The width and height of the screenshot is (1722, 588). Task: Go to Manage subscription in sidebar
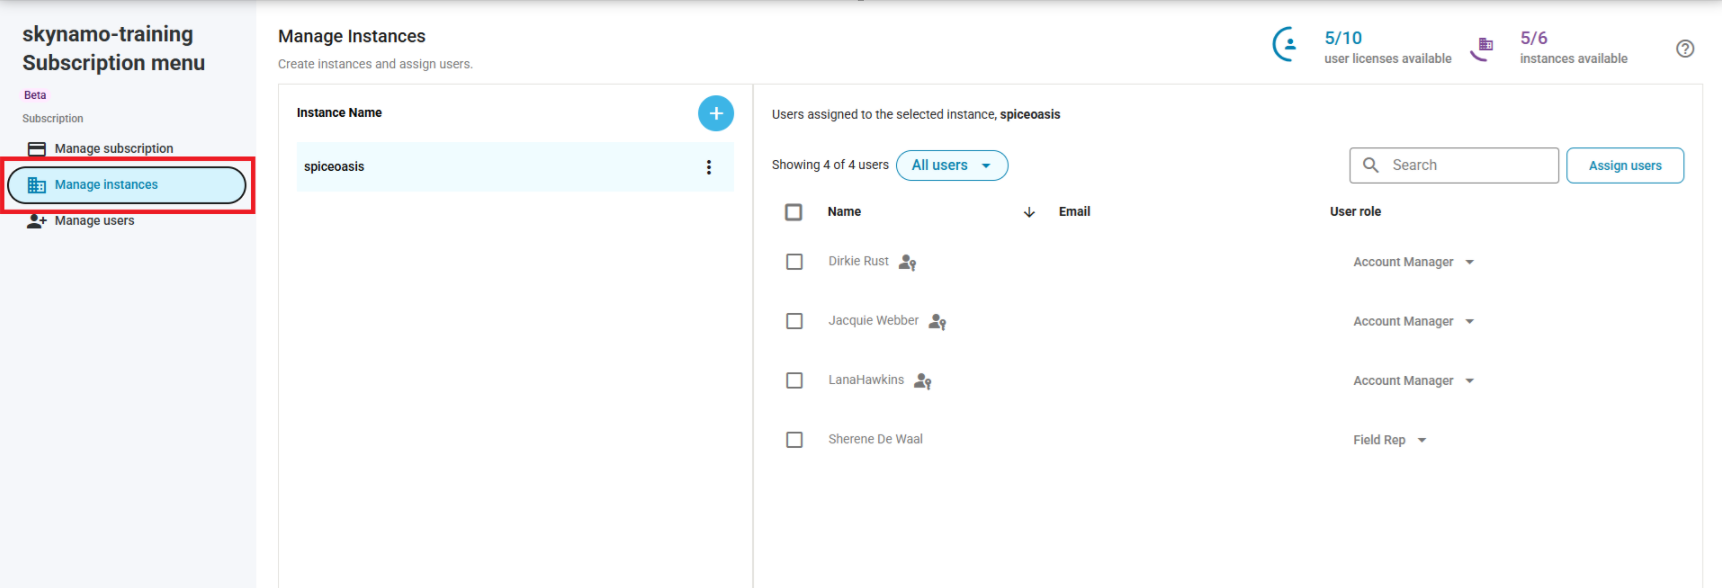(x=113, y=149)
